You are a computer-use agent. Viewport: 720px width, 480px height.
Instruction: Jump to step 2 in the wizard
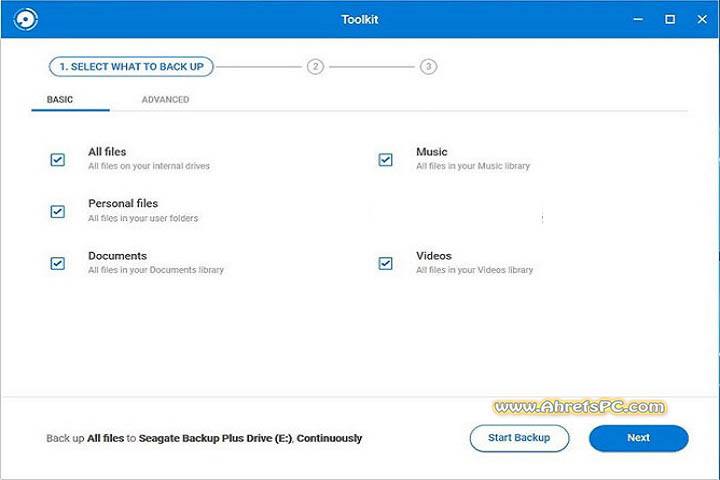pos(315,67)
